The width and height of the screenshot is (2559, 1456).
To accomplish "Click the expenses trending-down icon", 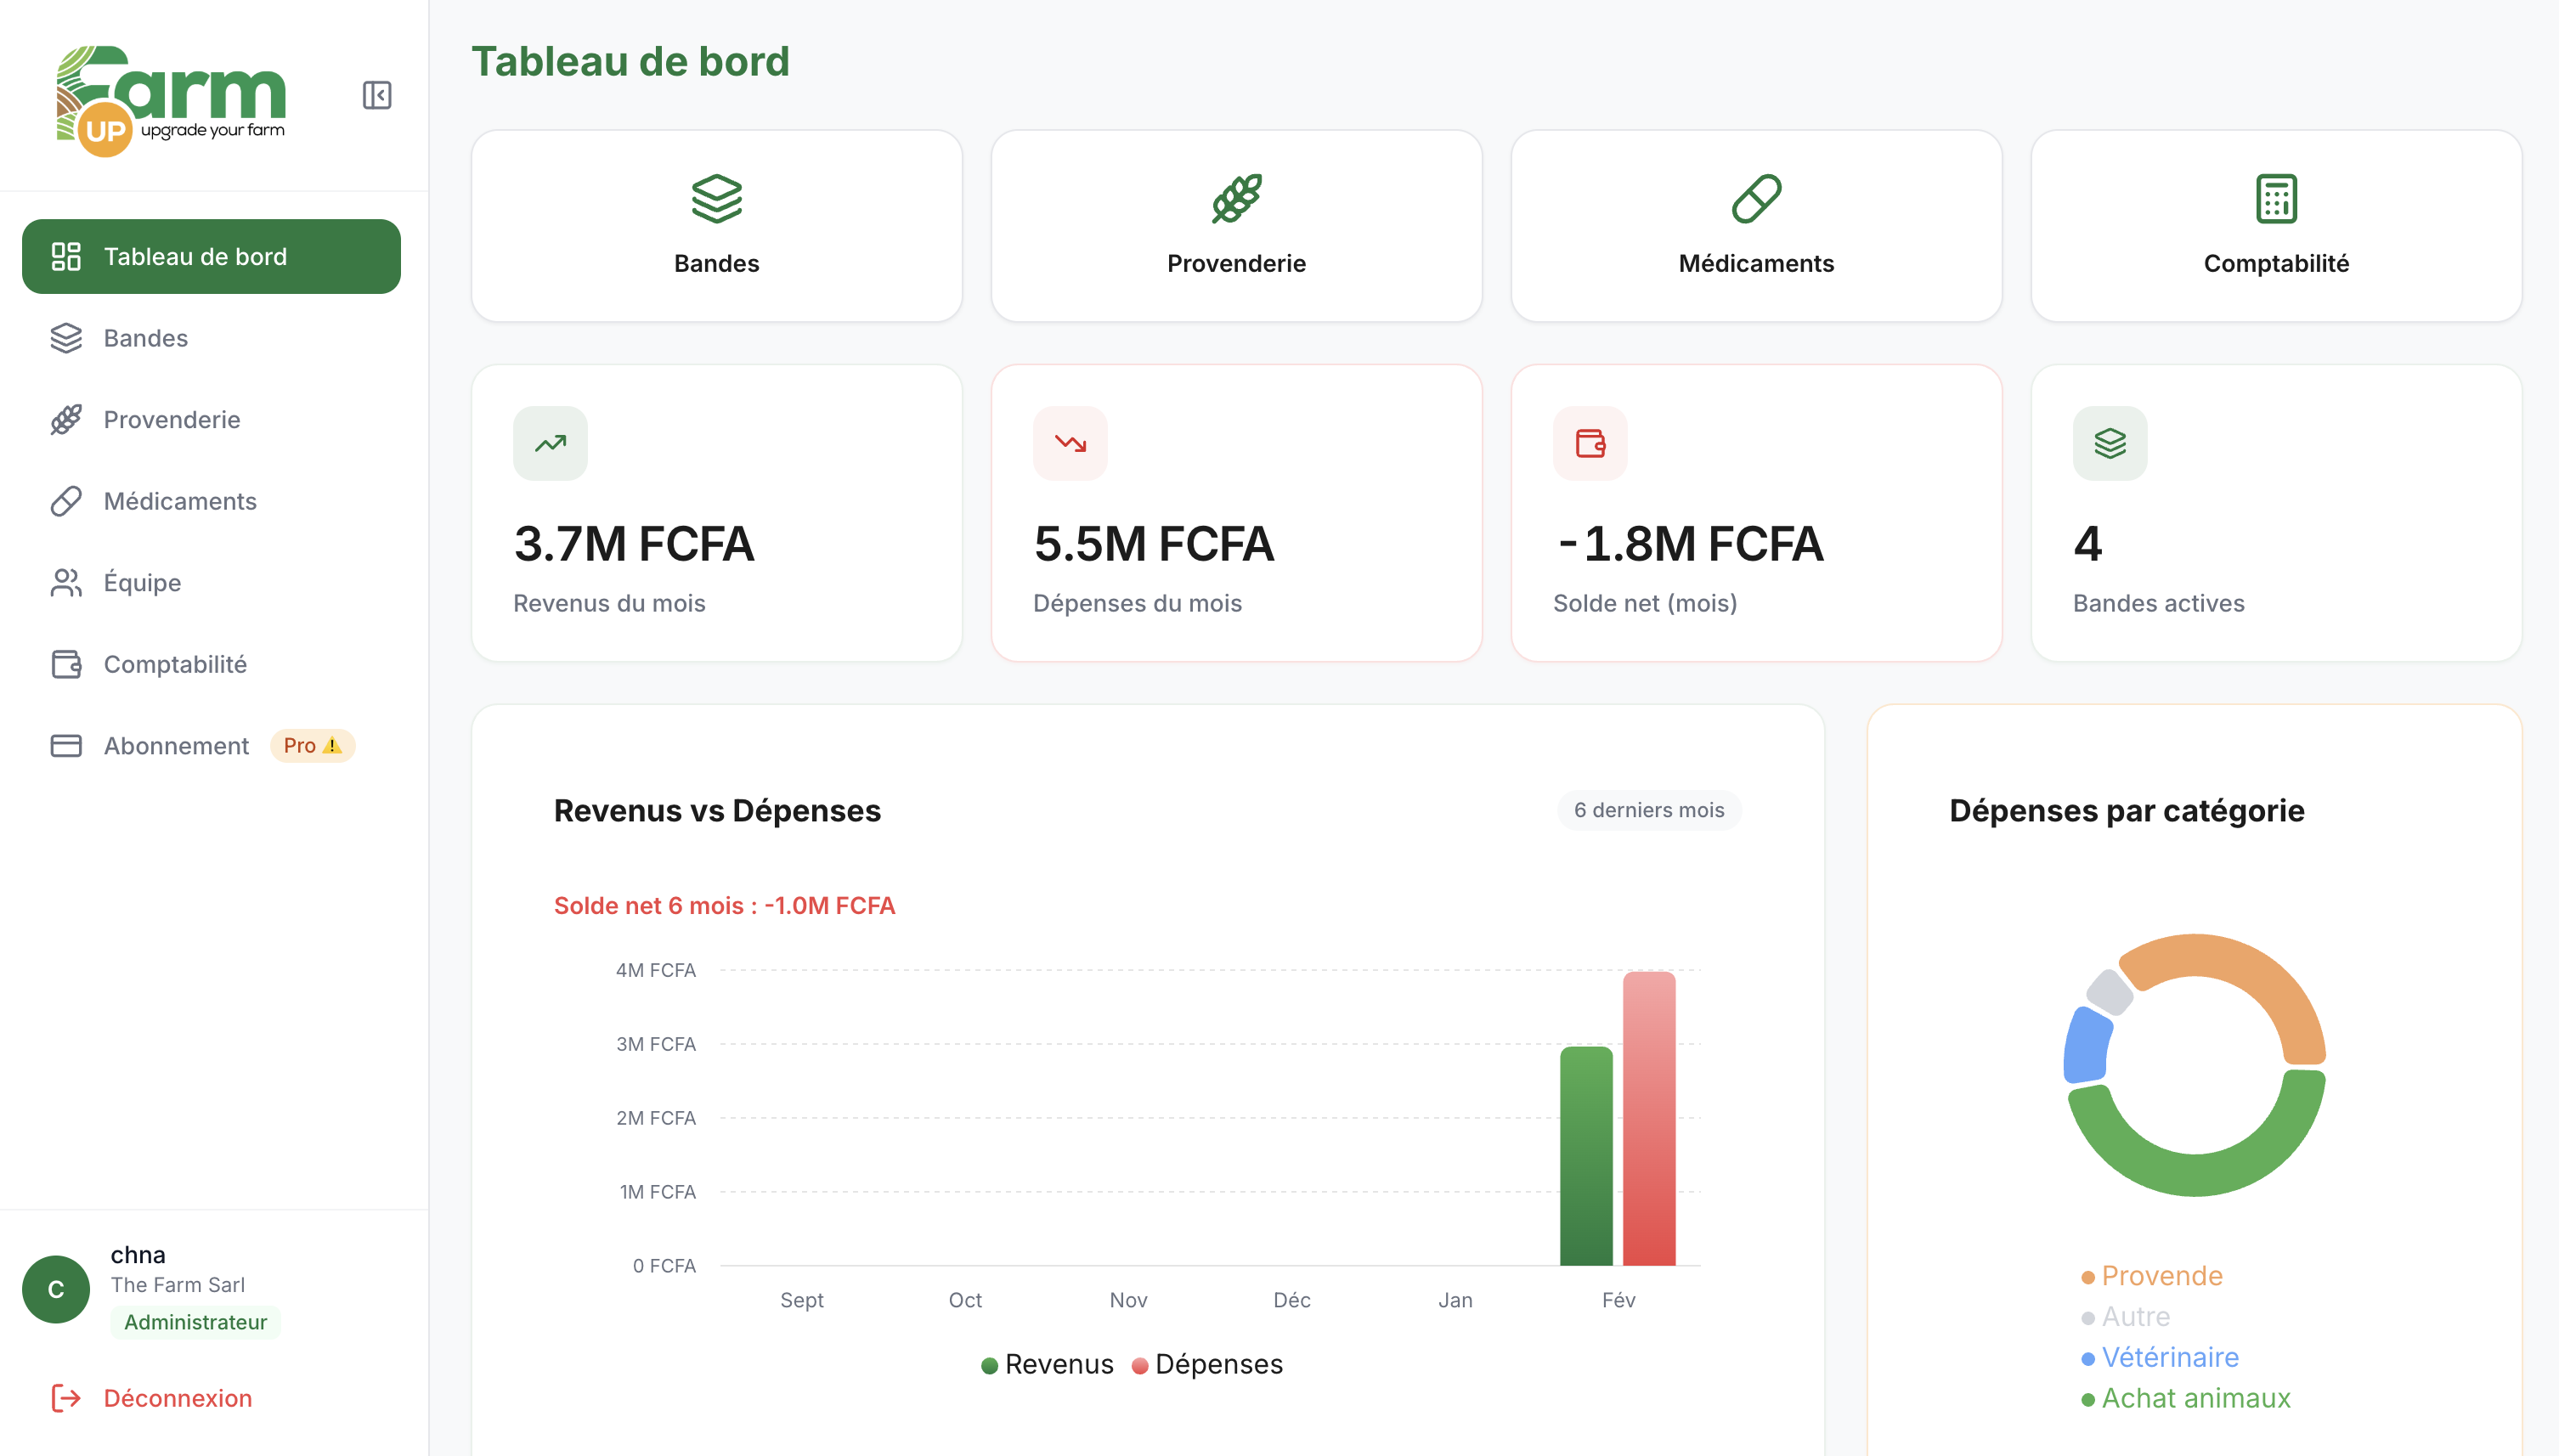I will coord(1070,443).
